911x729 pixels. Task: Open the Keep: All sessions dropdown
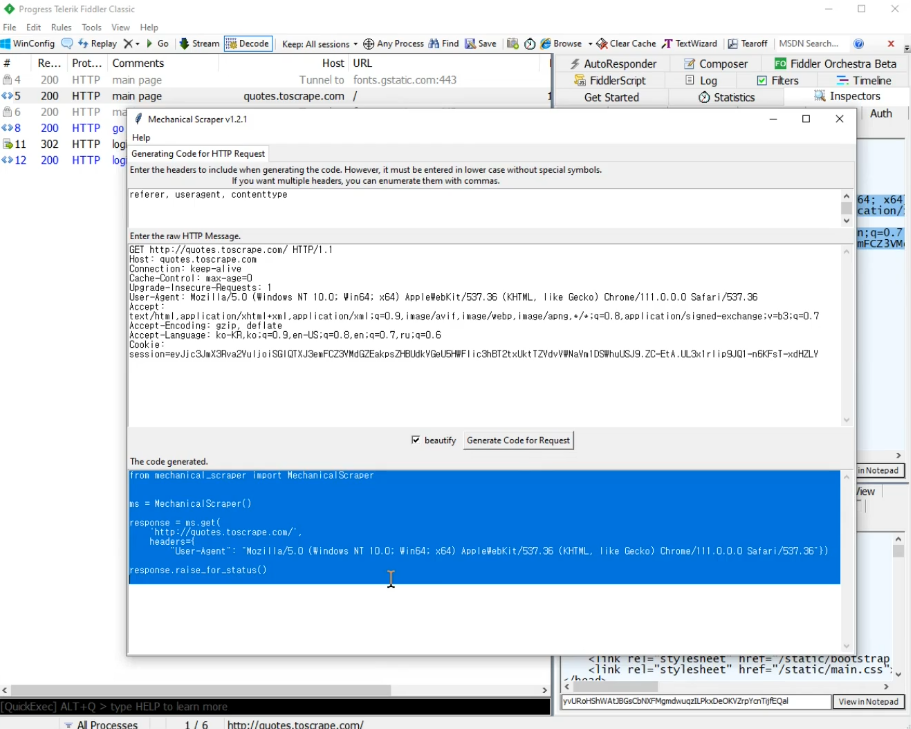click(320, 44)
